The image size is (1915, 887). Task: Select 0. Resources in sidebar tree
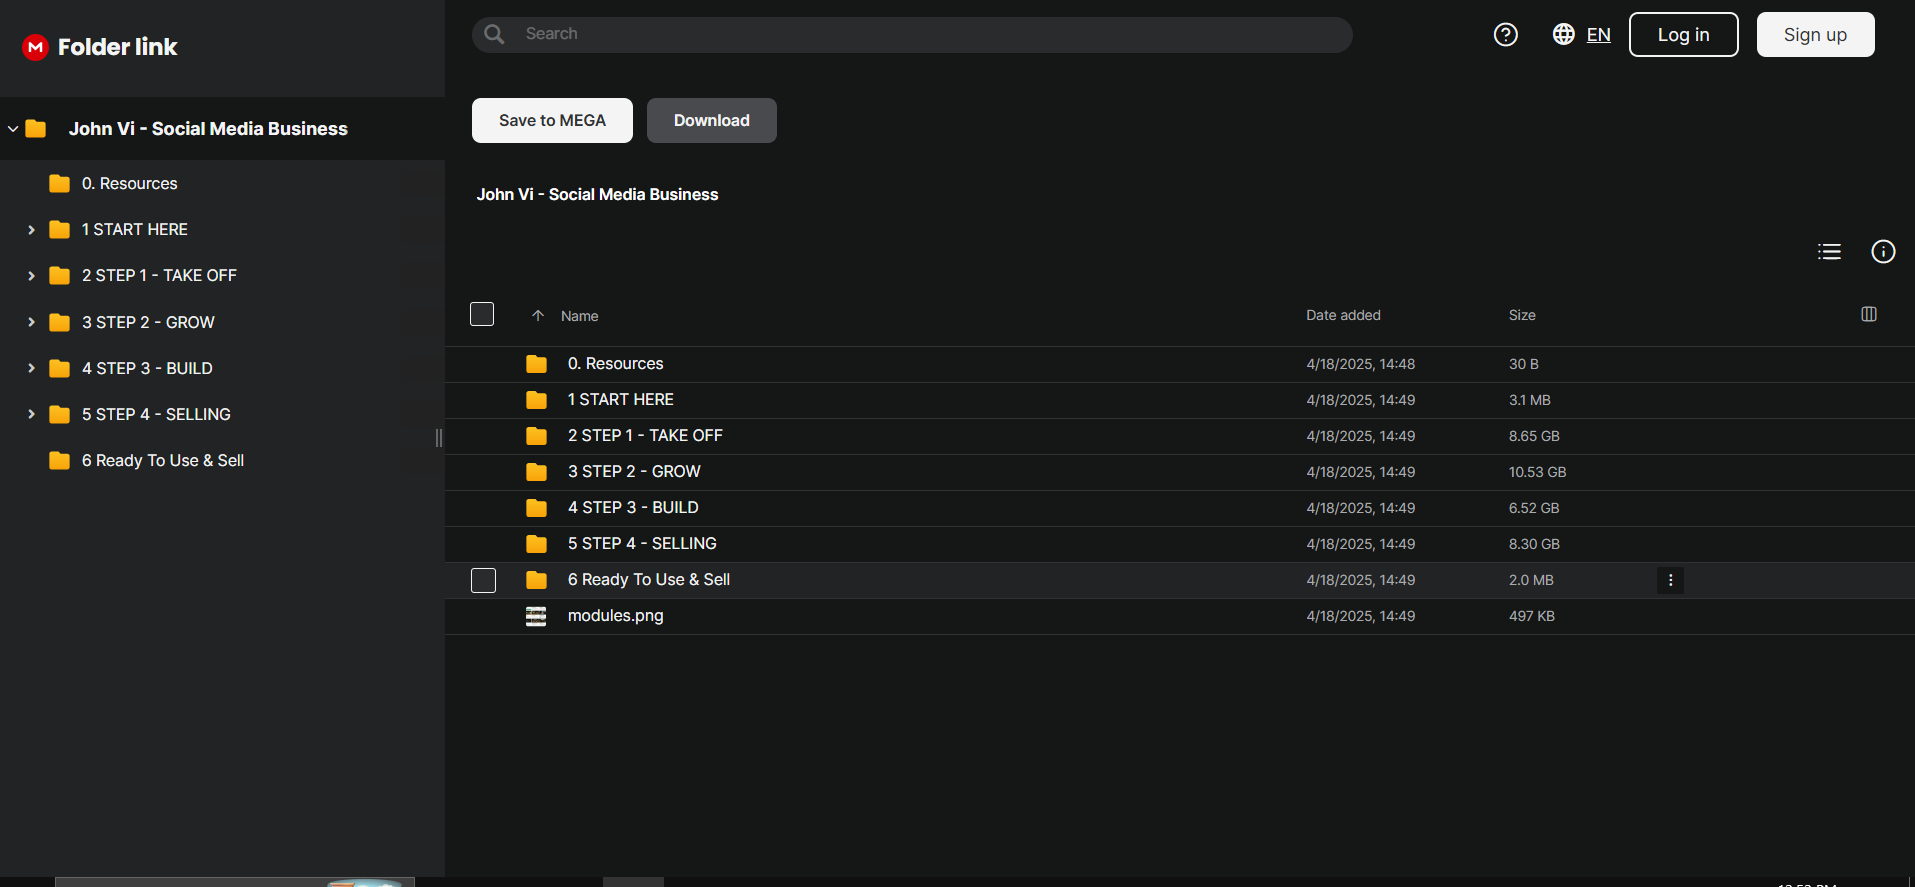point(129,184)
